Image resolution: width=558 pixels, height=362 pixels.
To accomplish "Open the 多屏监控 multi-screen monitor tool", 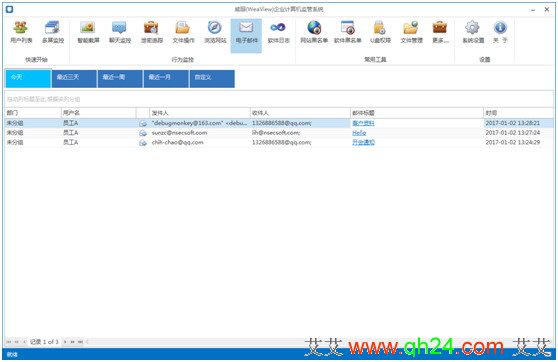I will [x=53, y=33].
